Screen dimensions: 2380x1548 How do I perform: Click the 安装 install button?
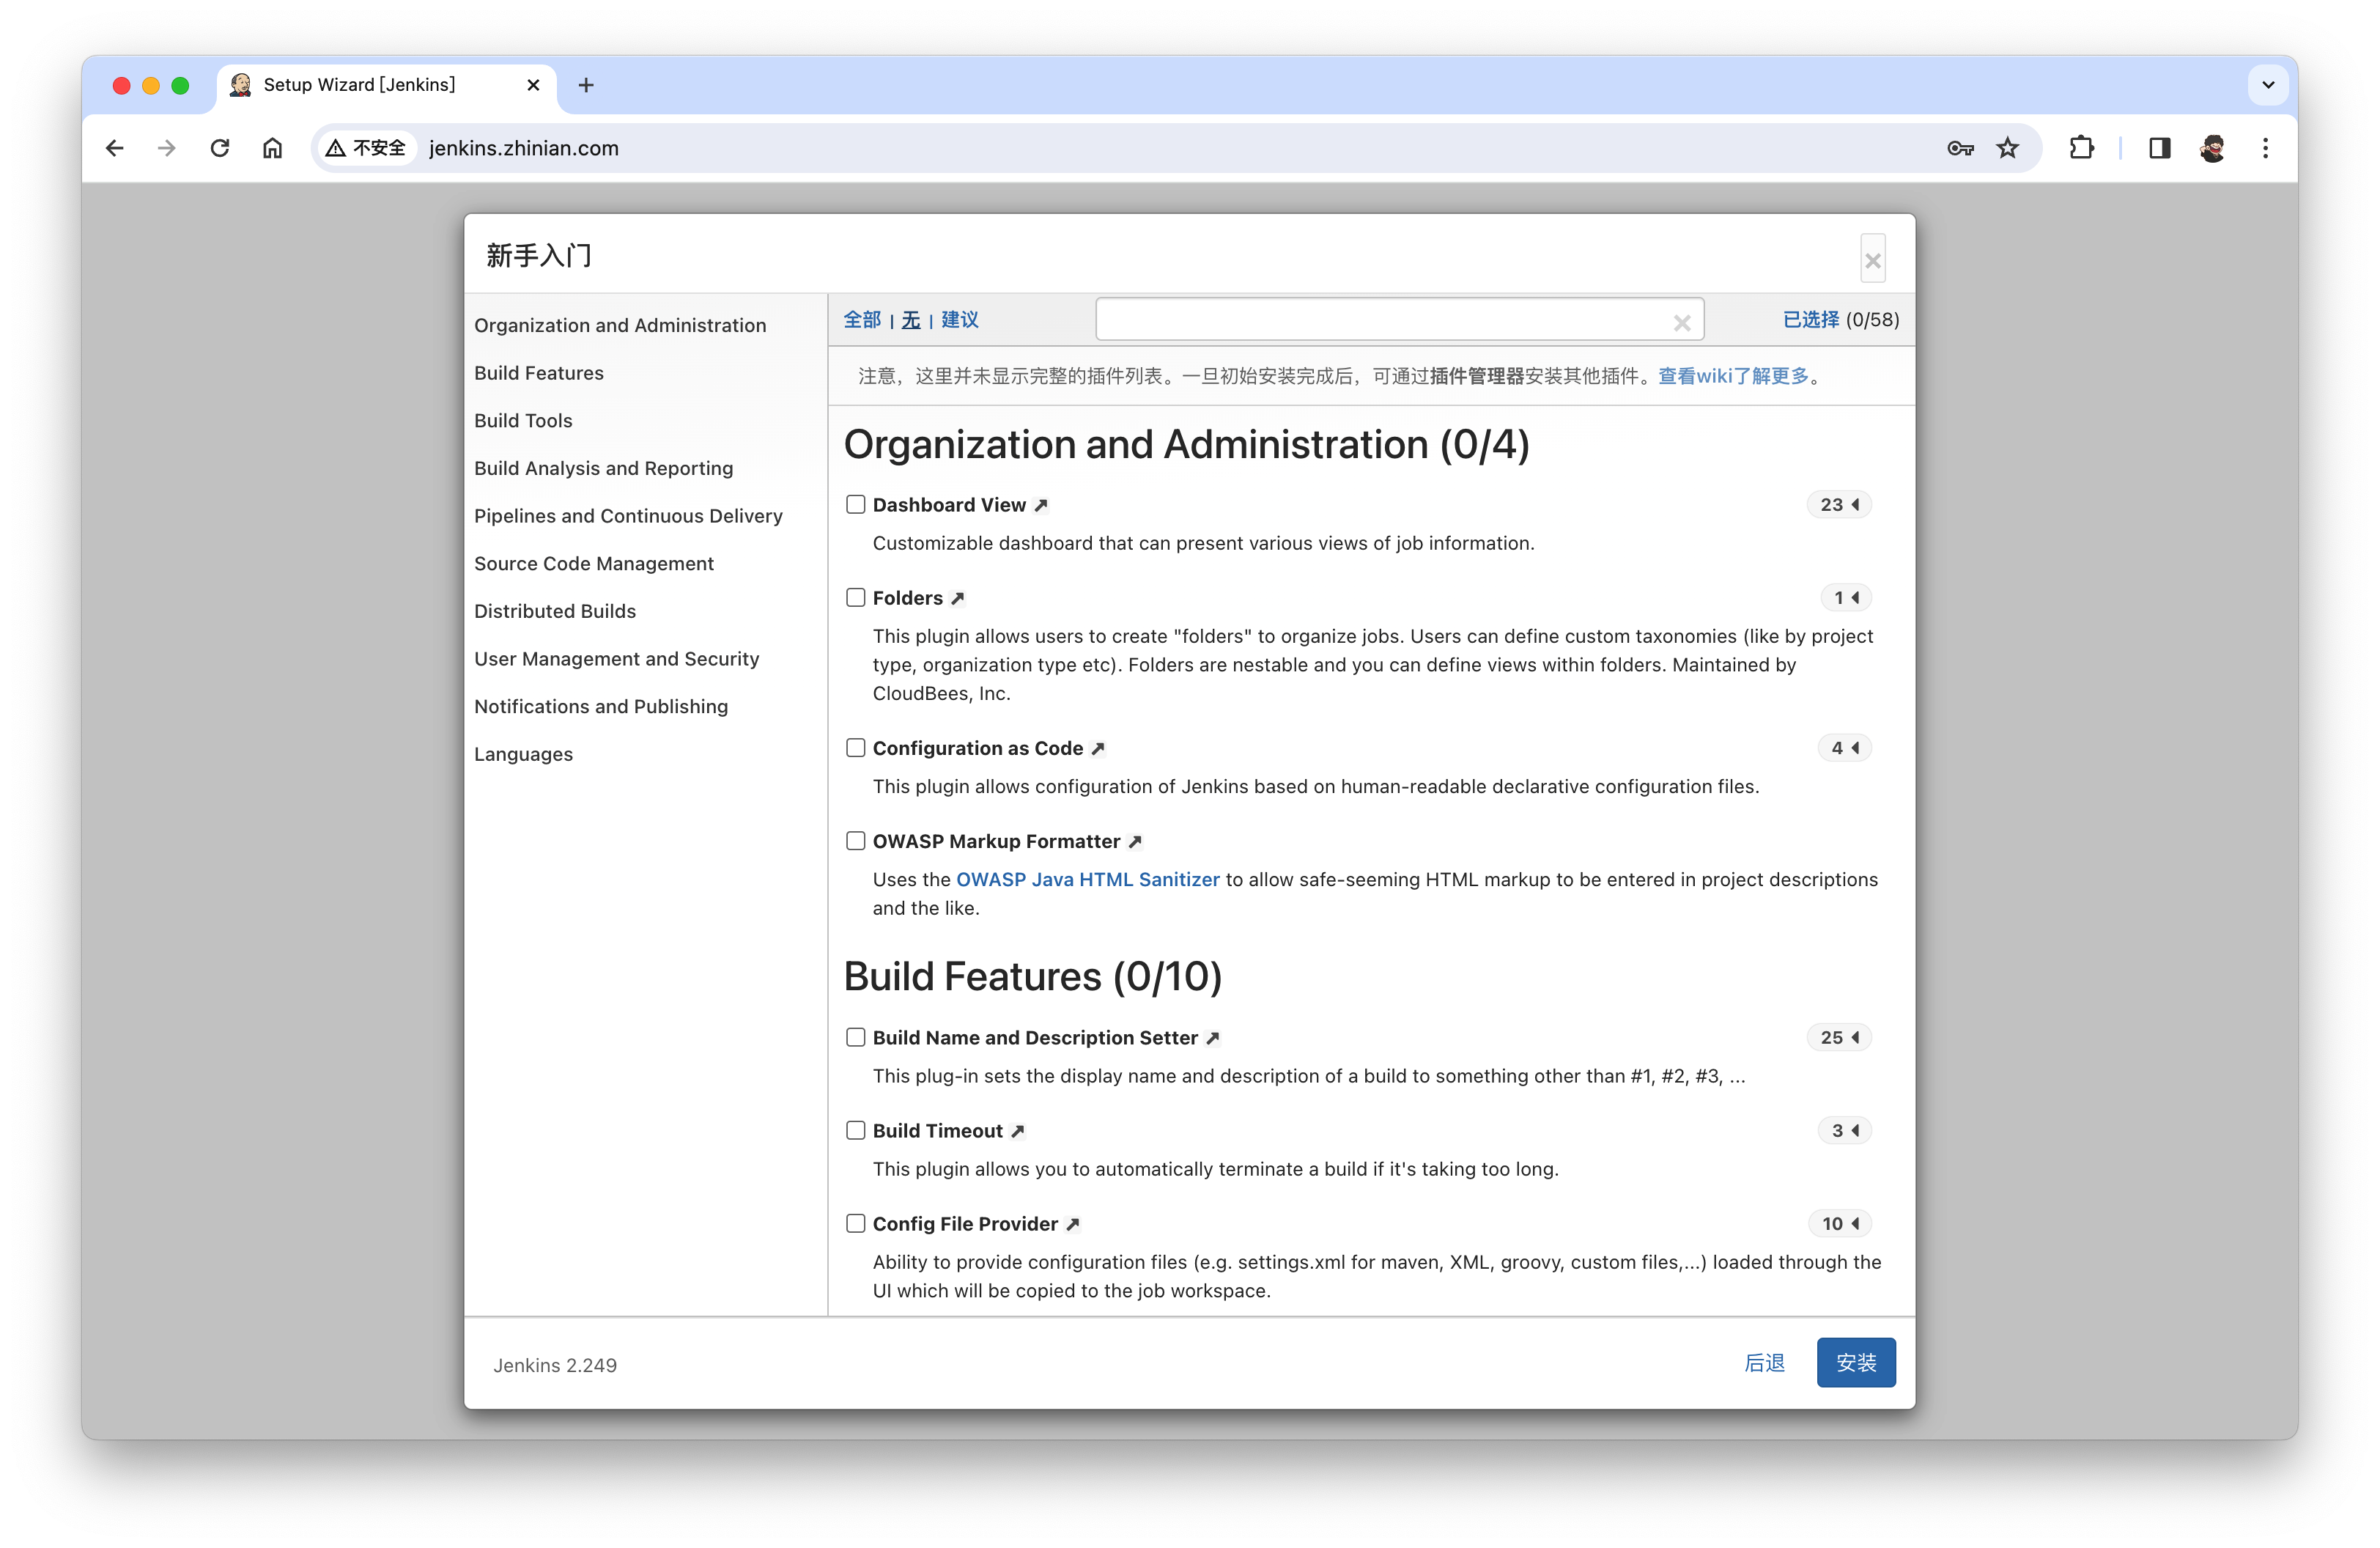pos(1856,1363)
